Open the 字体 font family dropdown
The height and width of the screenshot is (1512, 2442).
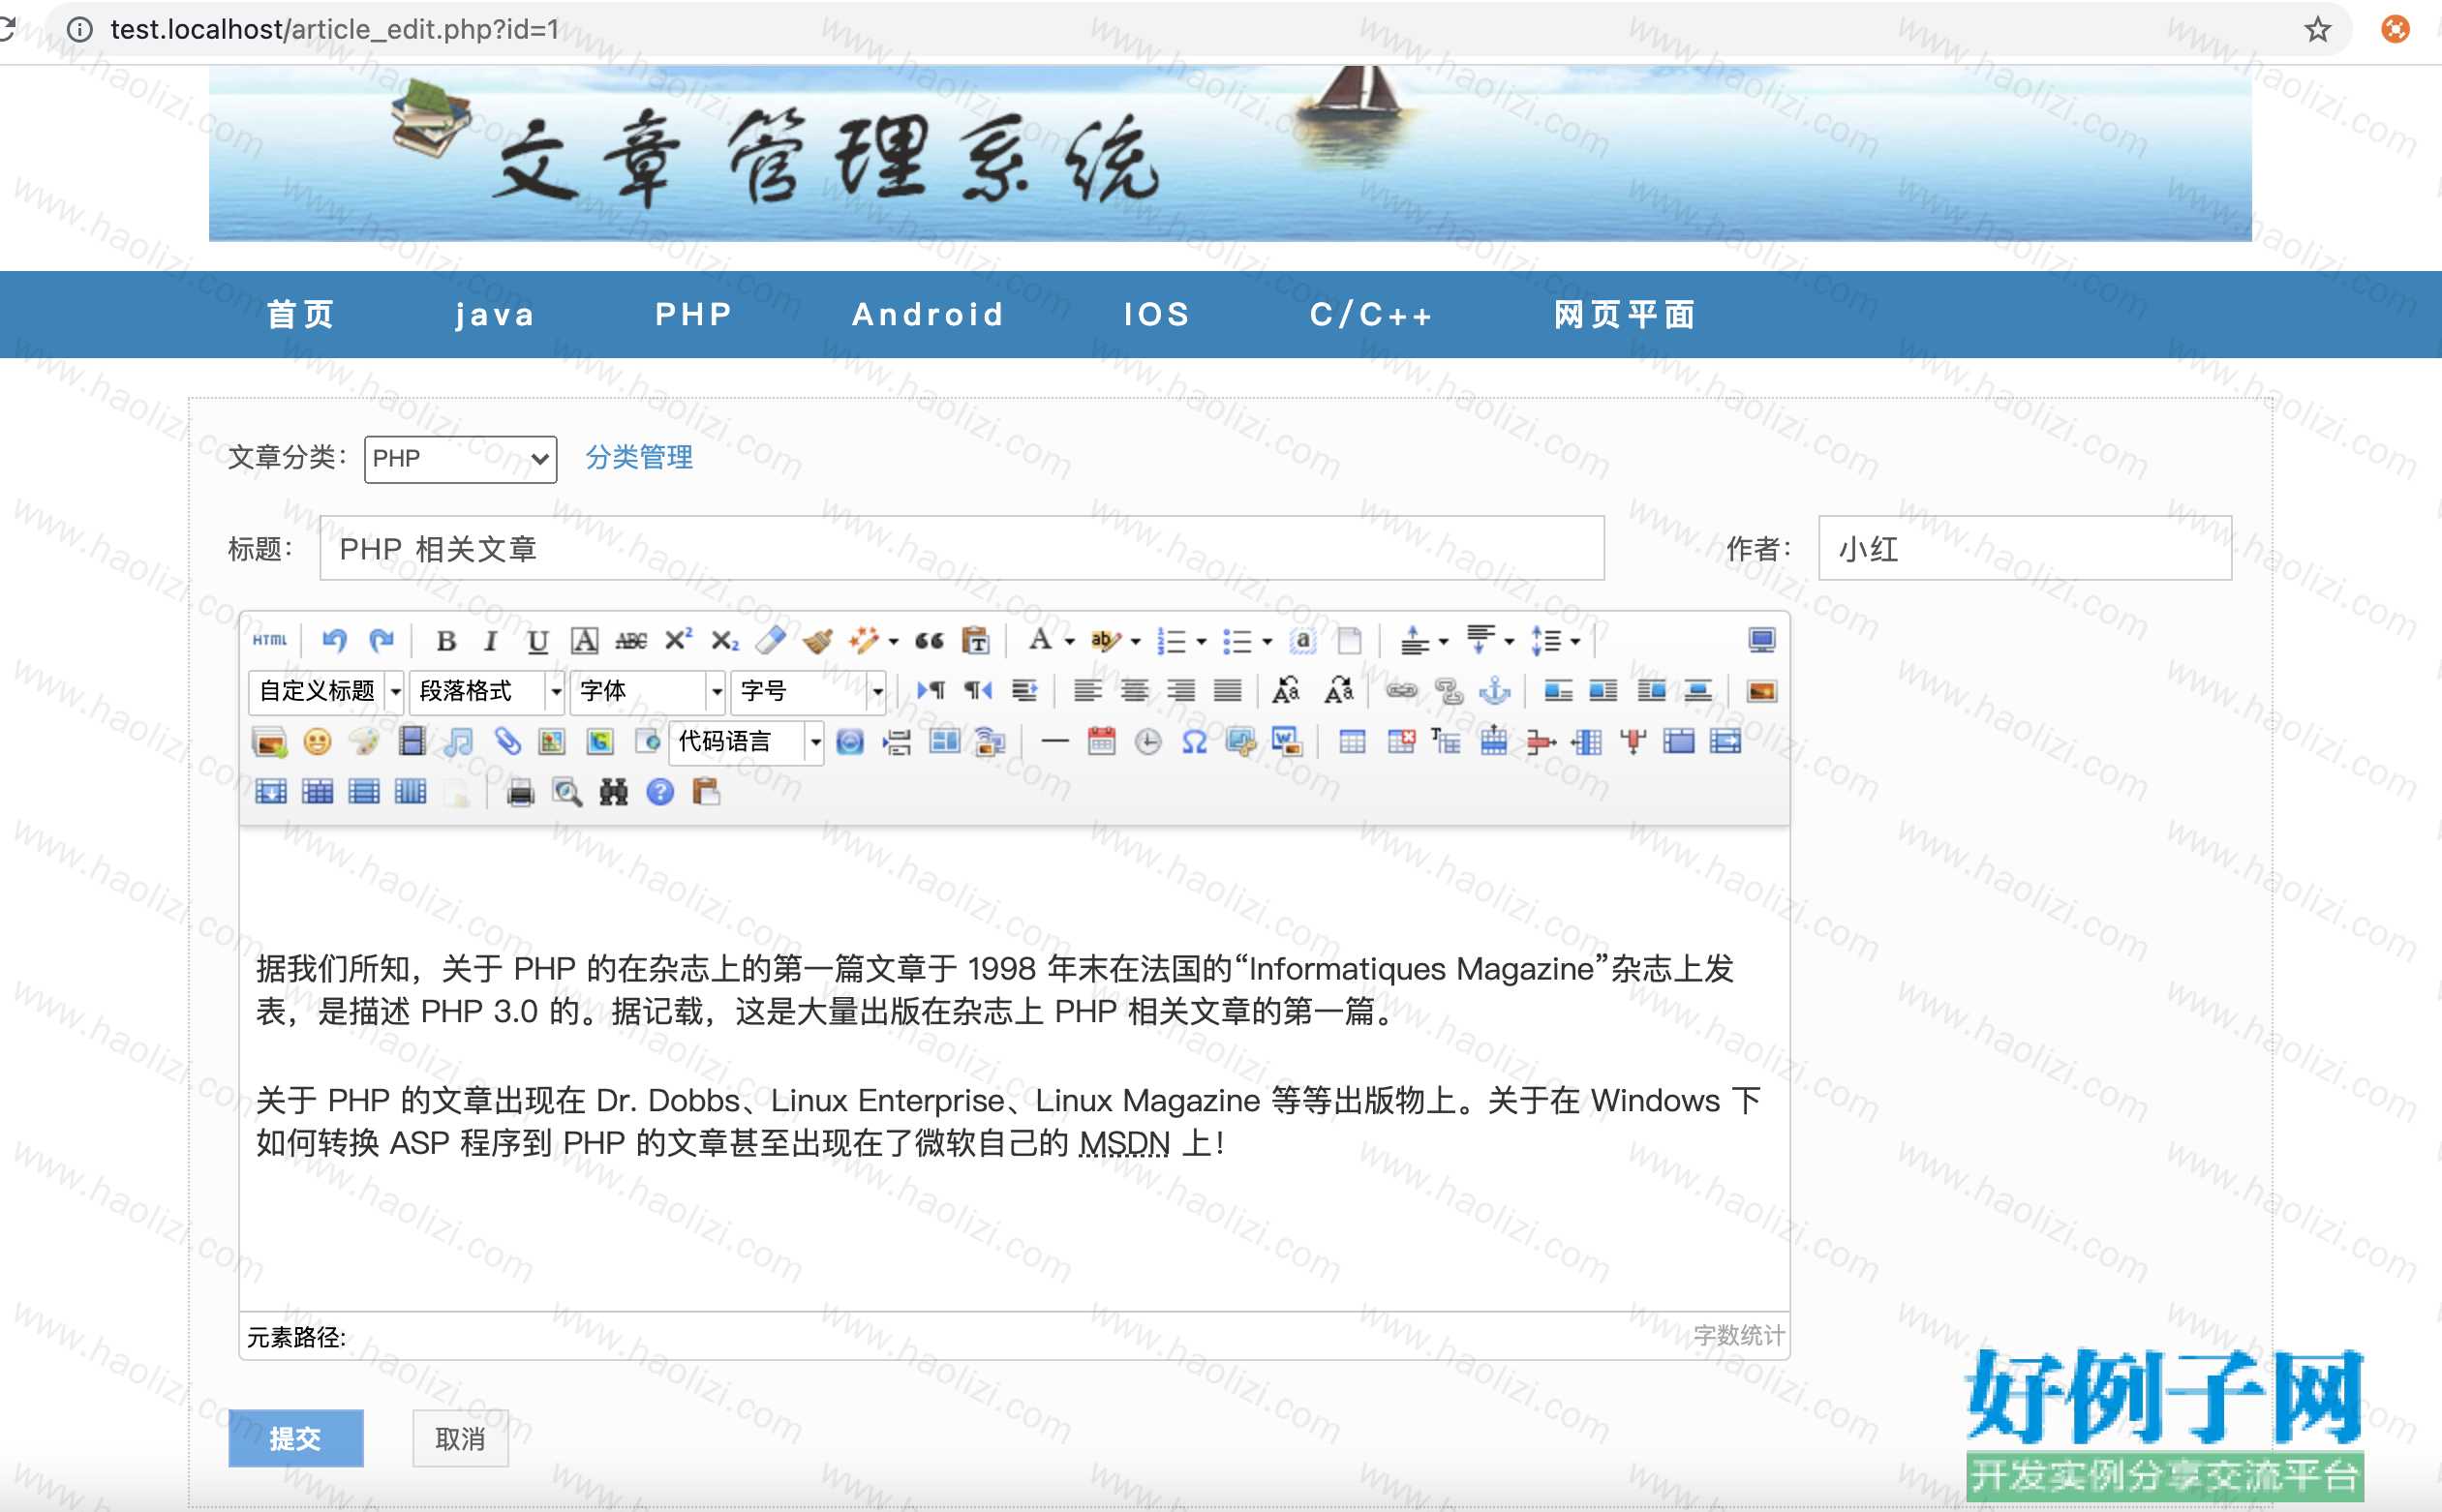[x=648, y=691]
